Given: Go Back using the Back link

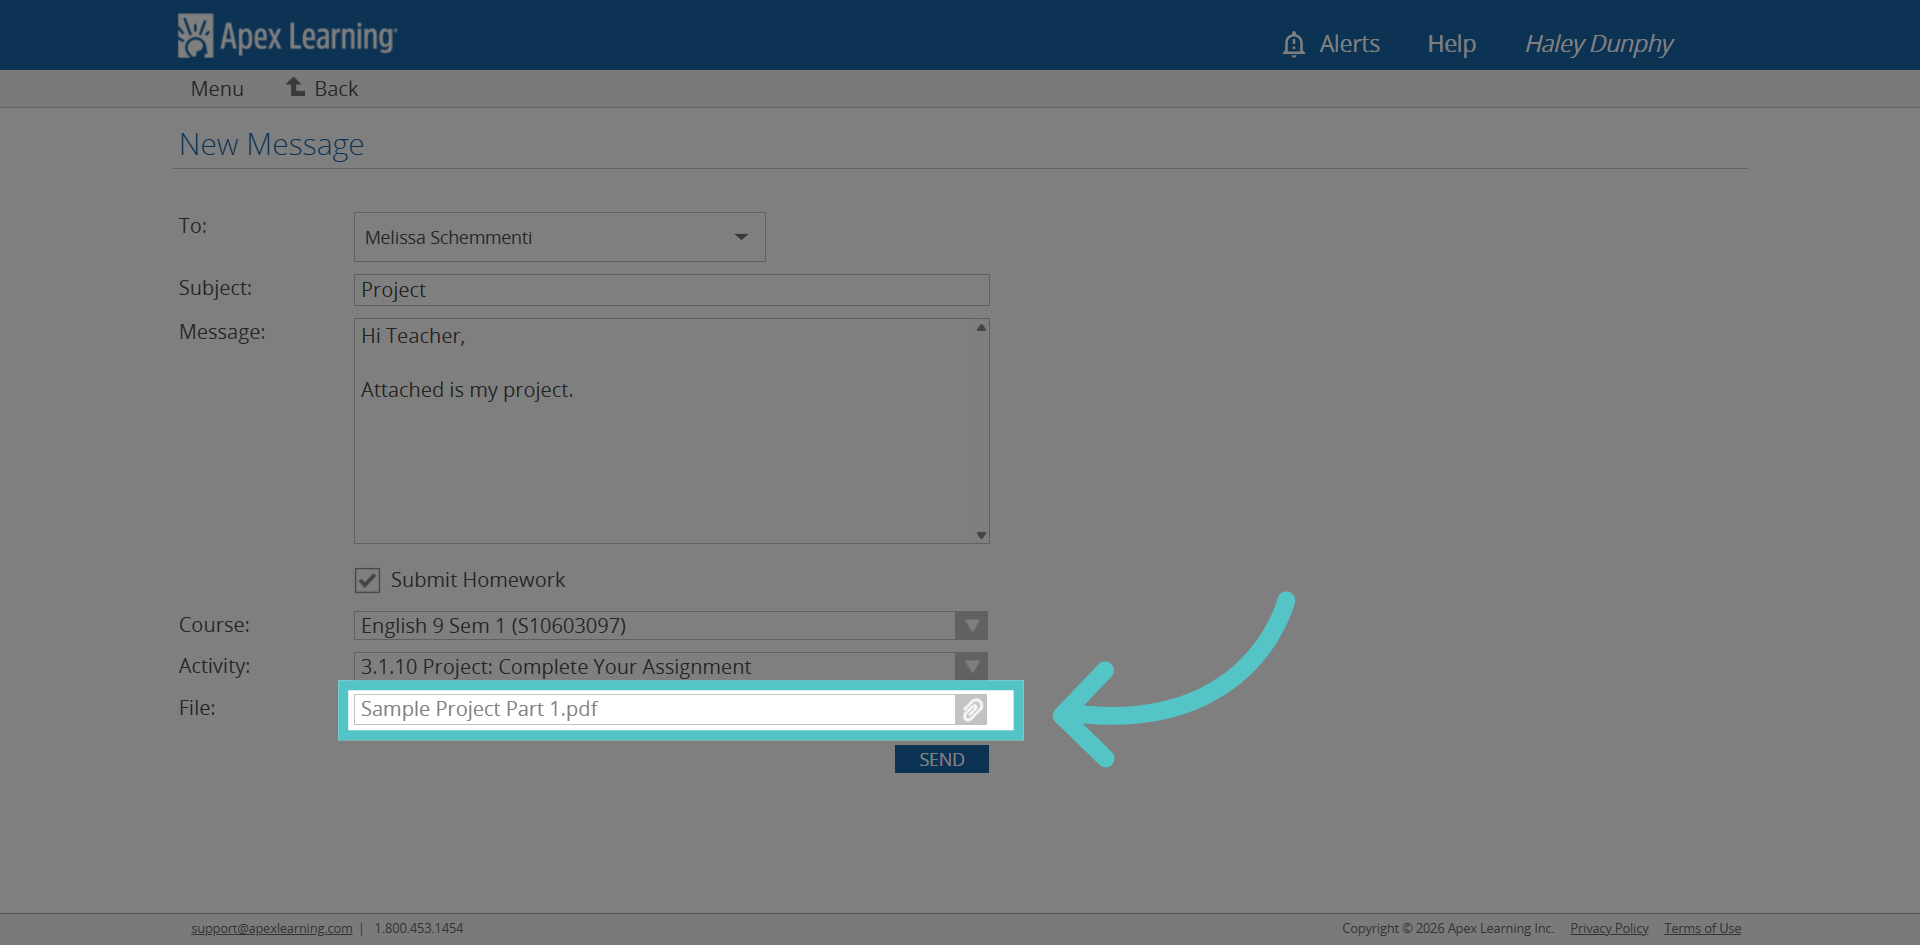Looking at the screenshot, I should 336,89.
